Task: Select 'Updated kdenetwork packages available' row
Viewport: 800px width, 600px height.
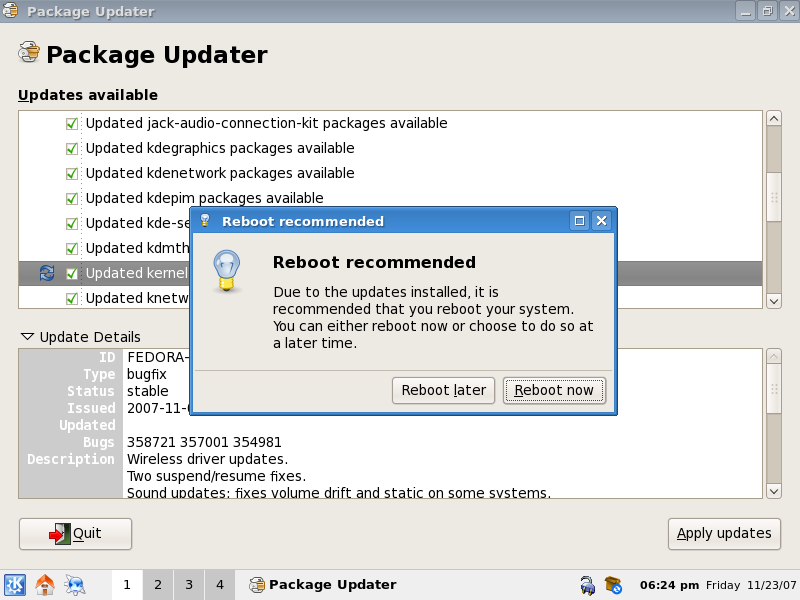Action: pyautogui.click(x=390, y=173)
